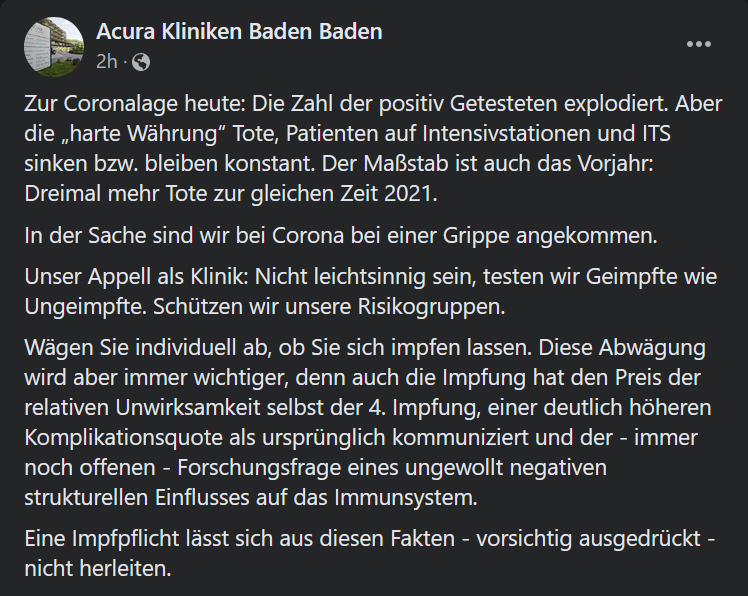748x596 pixels.
Task: Click the word "Grippe" in the post
Action: tap(476, 237)
